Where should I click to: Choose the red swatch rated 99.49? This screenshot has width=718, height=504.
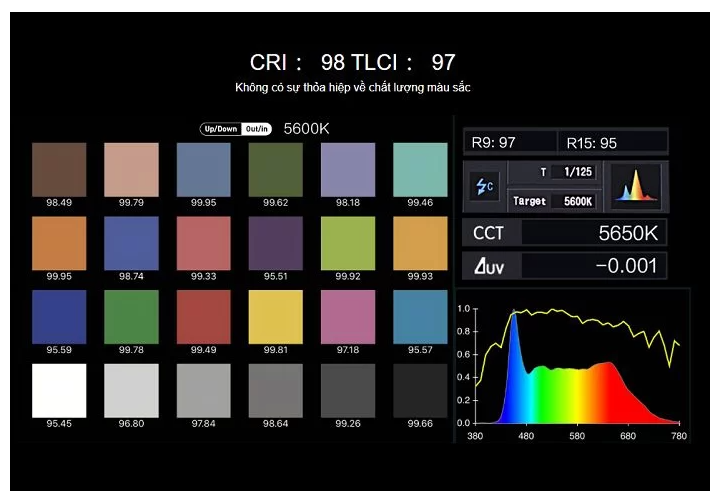point(203,317)
